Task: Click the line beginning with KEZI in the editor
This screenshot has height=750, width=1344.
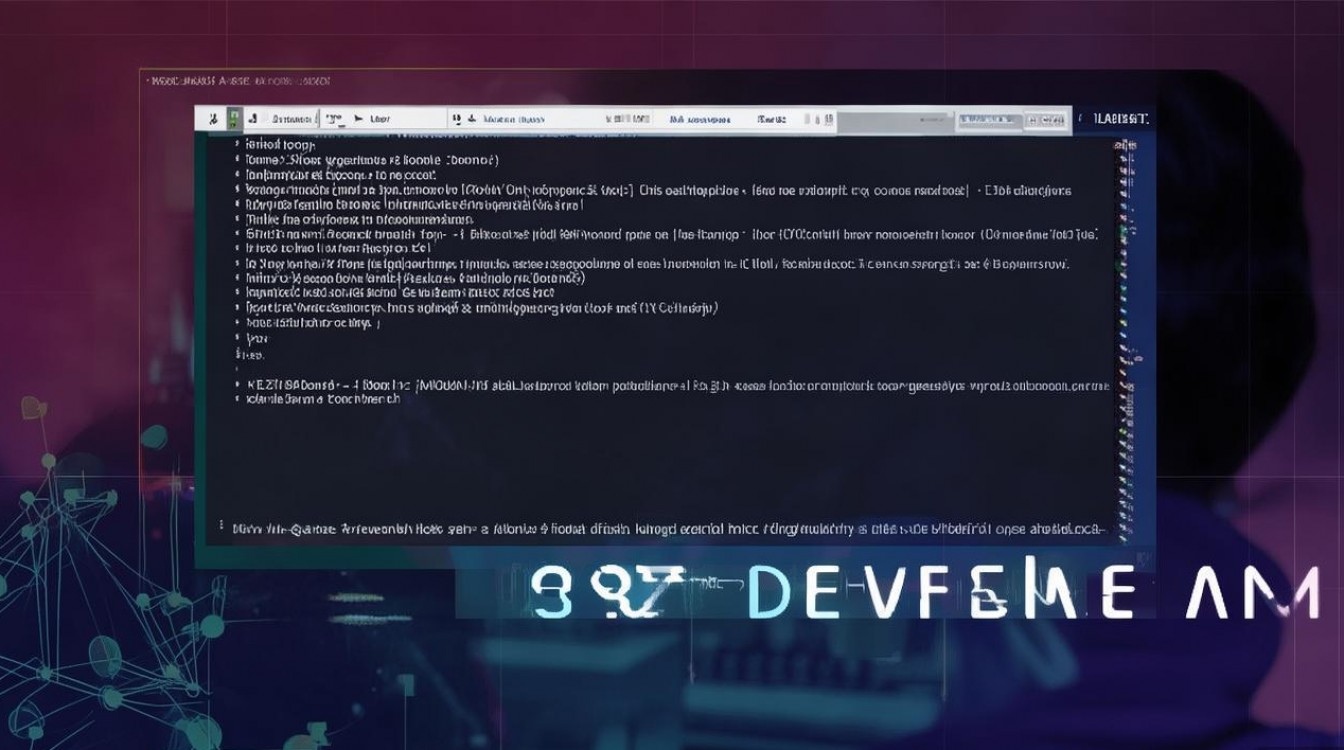Action: tap(670, 384)
